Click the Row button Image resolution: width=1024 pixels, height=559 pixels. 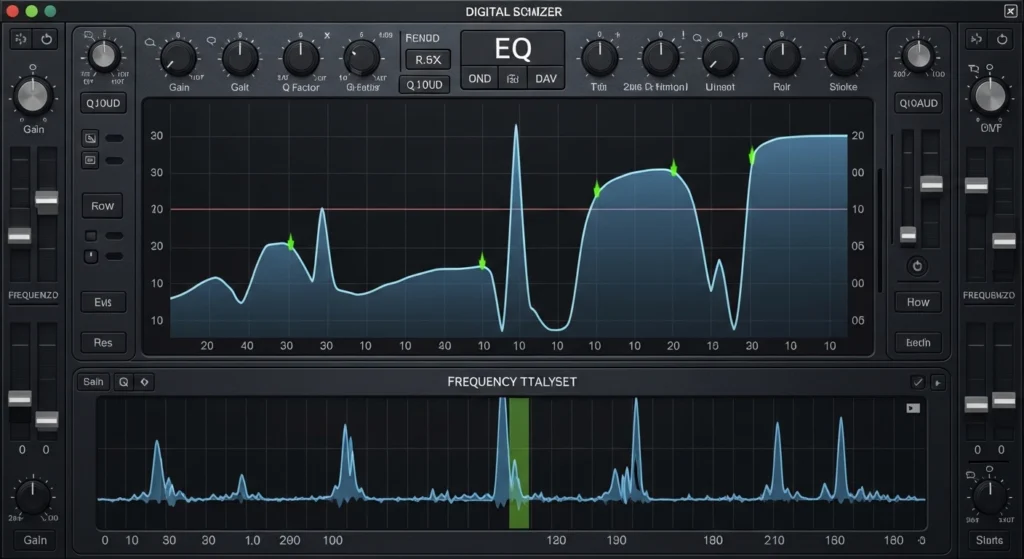103,206
